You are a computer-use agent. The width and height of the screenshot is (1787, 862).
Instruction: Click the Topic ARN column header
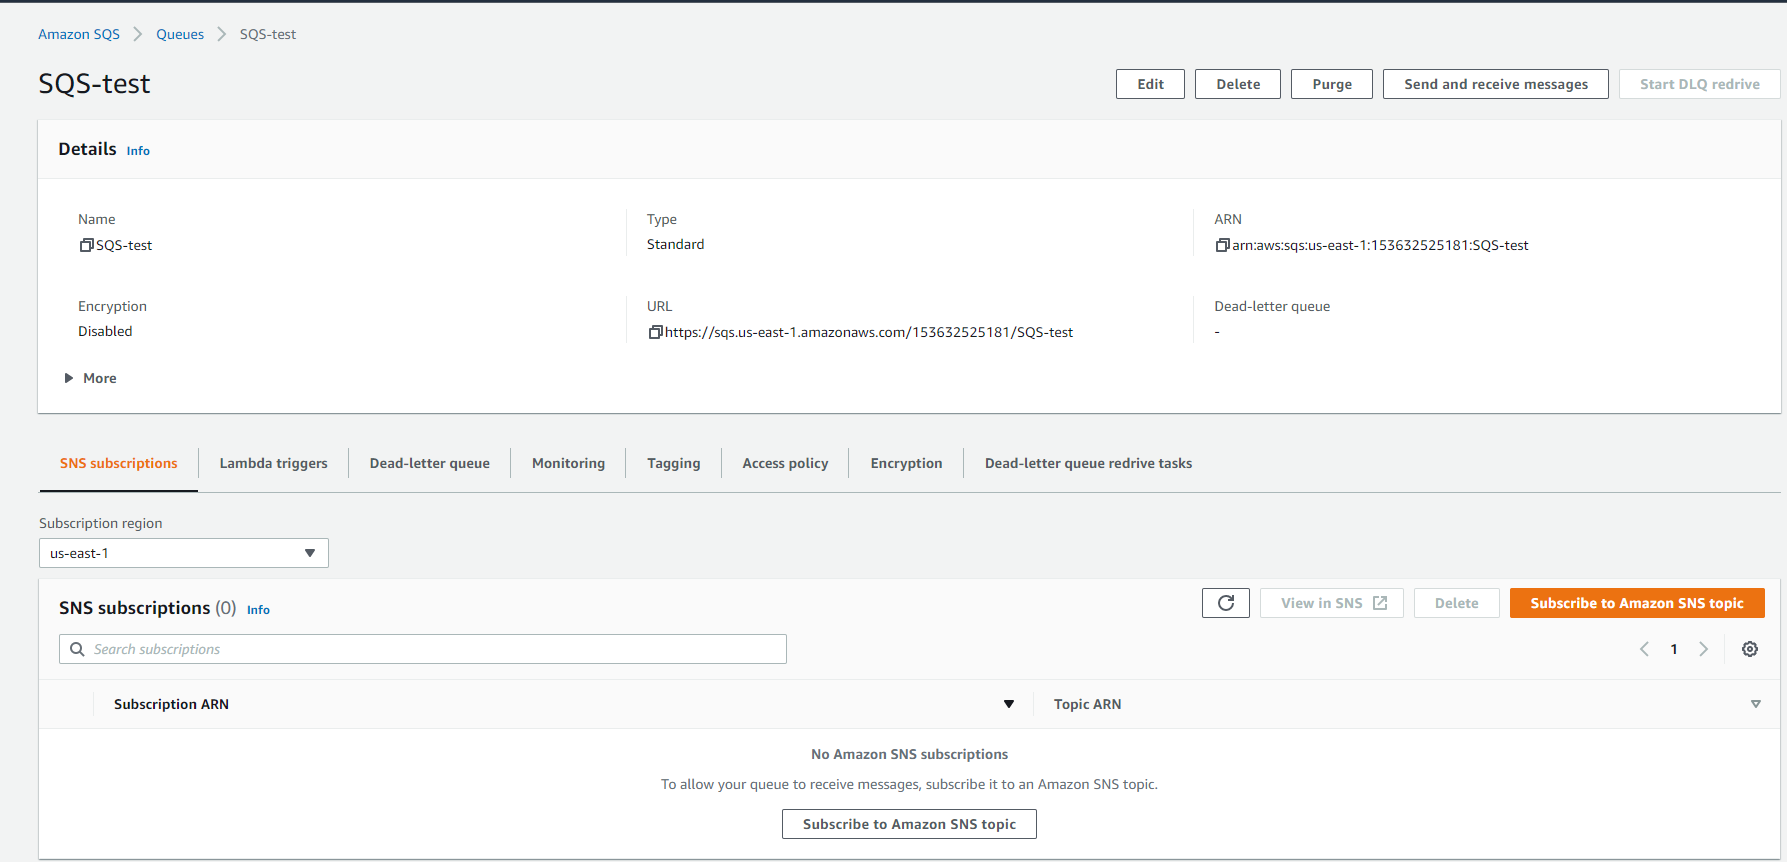pyautogui.click(x=1087, y=704)
